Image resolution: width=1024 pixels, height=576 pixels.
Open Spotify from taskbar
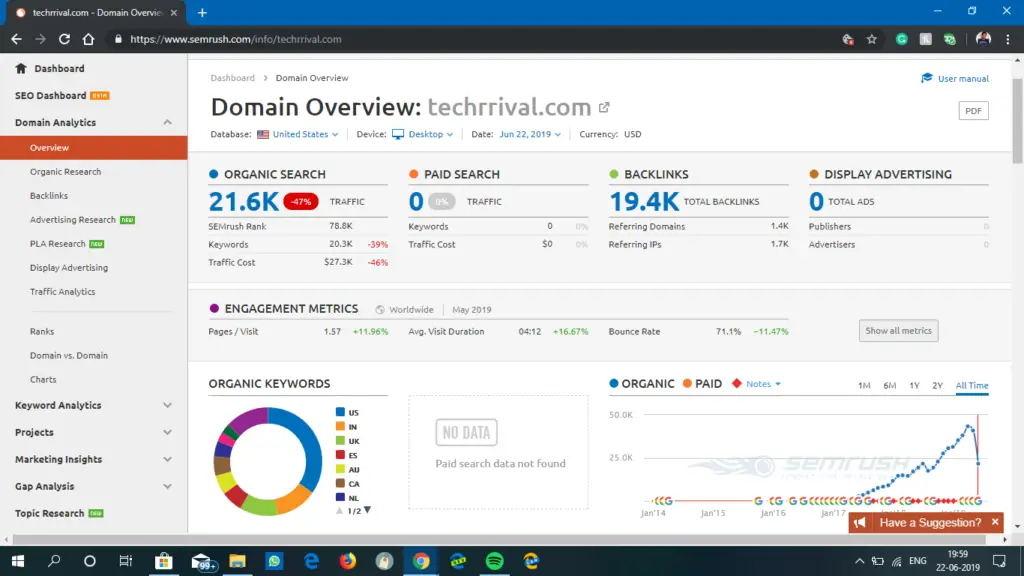pos(495,561)
